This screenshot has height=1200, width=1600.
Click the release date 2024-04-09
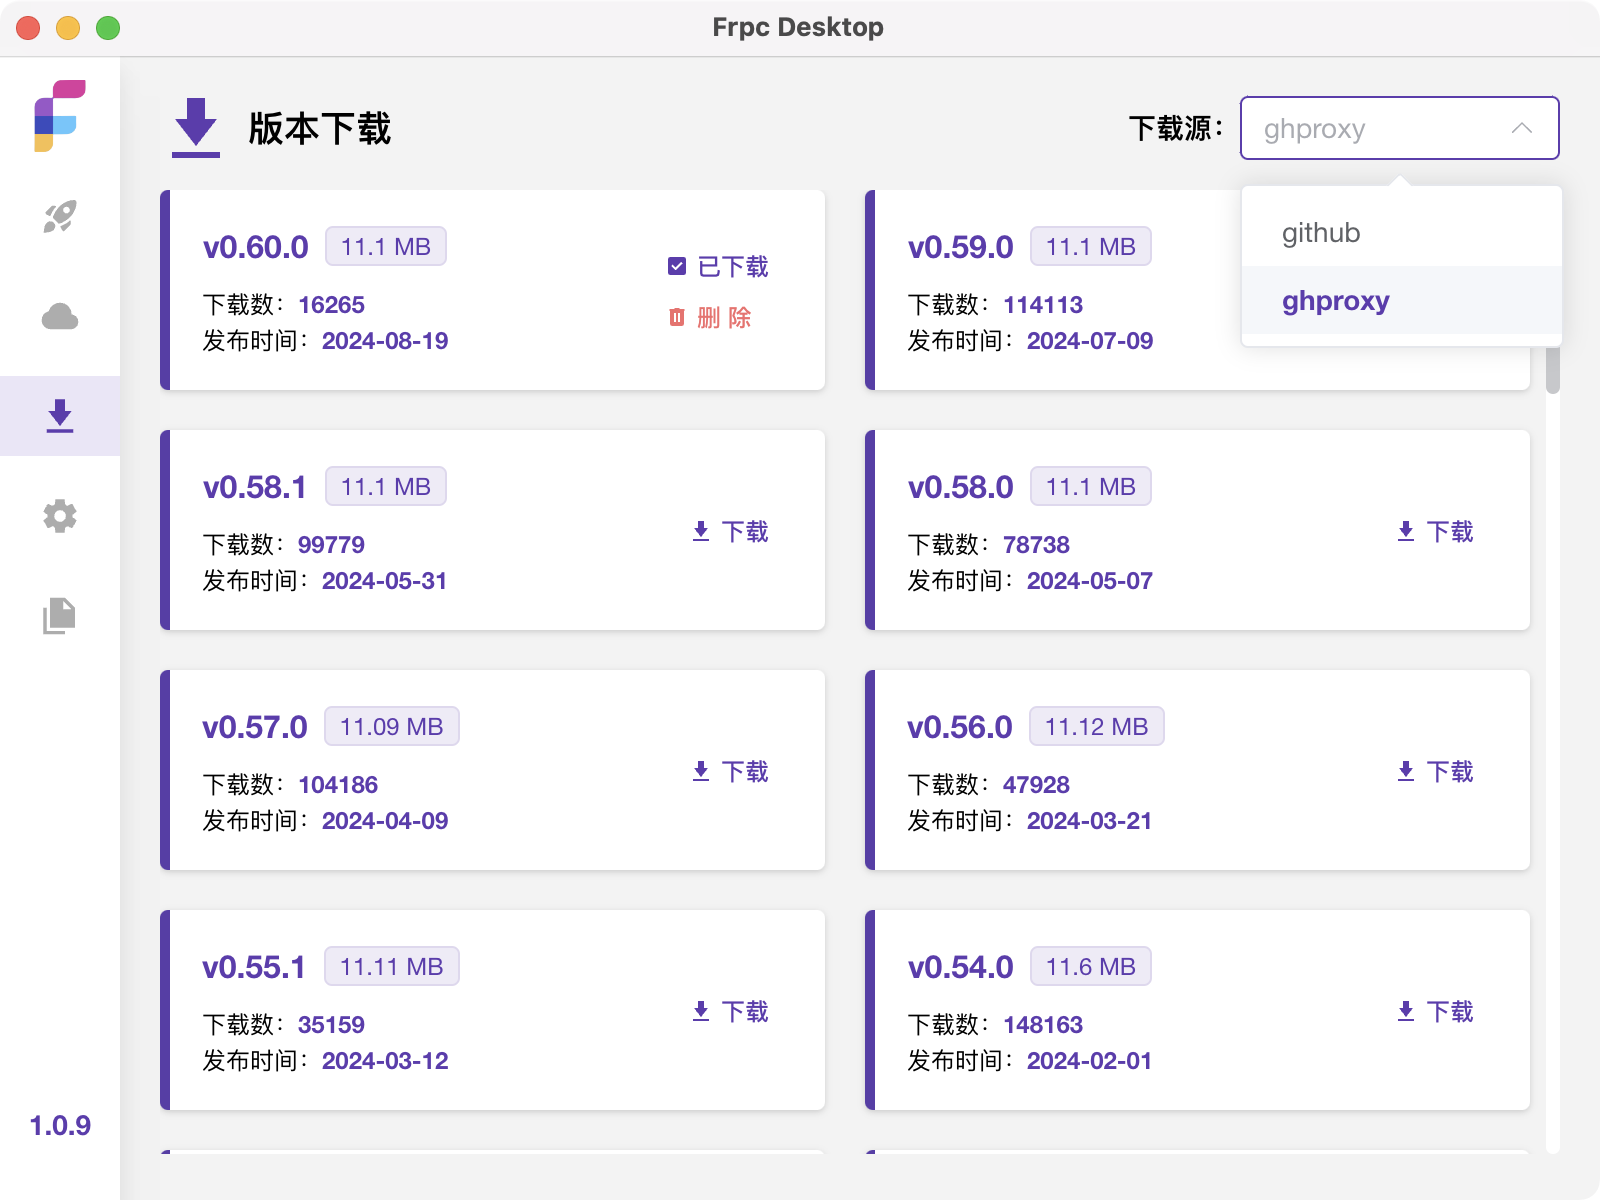[385, 821]
